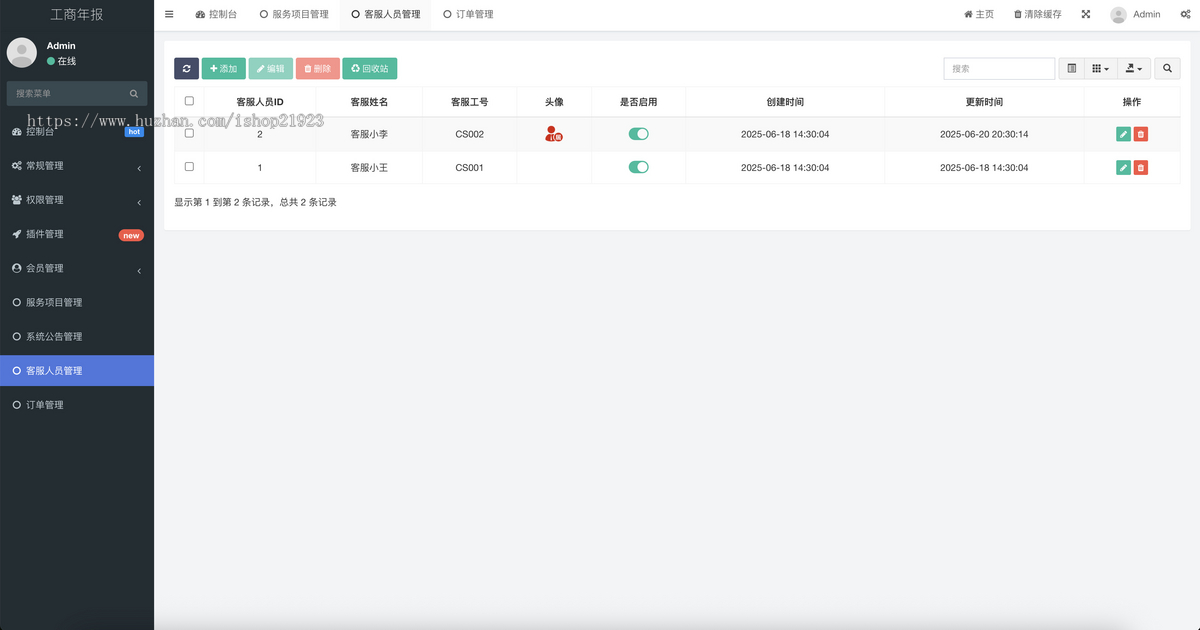Image resolution: width=1200 pixels, height=630 pixels.
Task: Switch to the 订单管理 tab
Action: click(468, 14)
